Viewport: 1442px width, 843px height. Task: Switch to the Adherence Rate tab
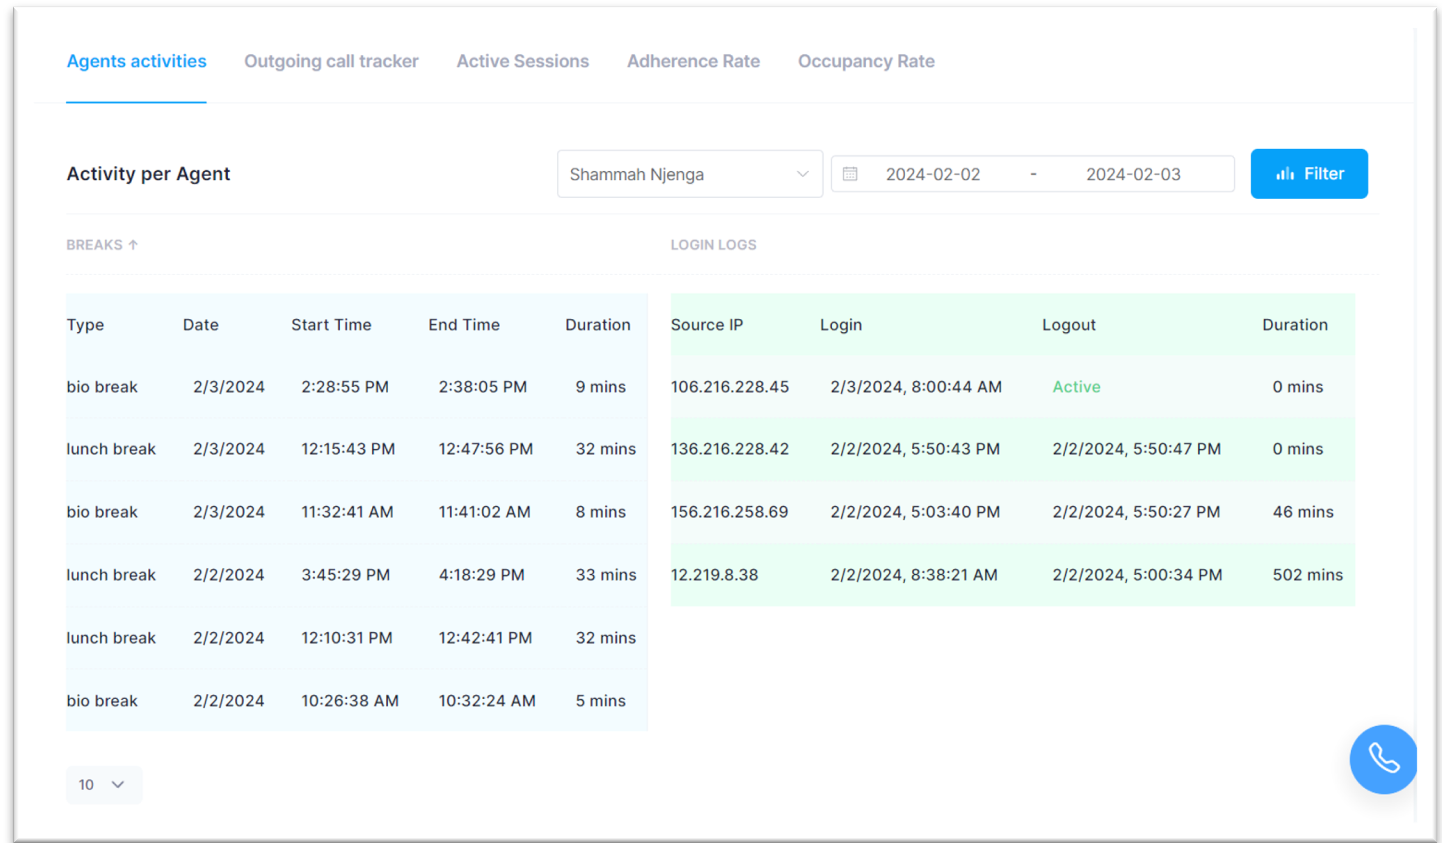tap(693, 62)
